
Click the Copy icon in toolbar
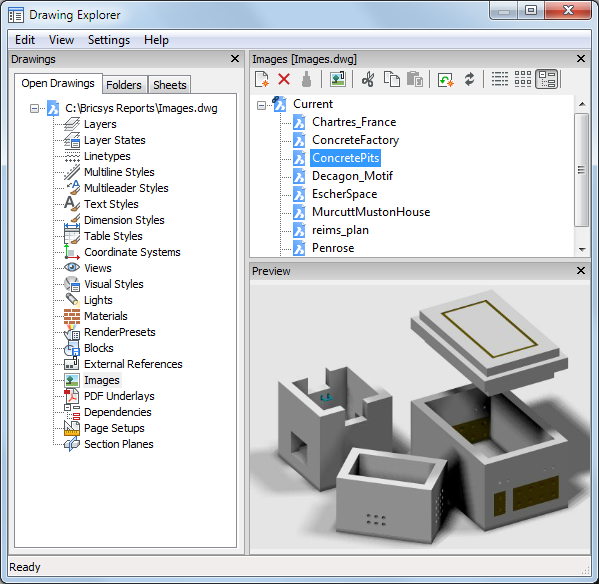coord(392,79)
